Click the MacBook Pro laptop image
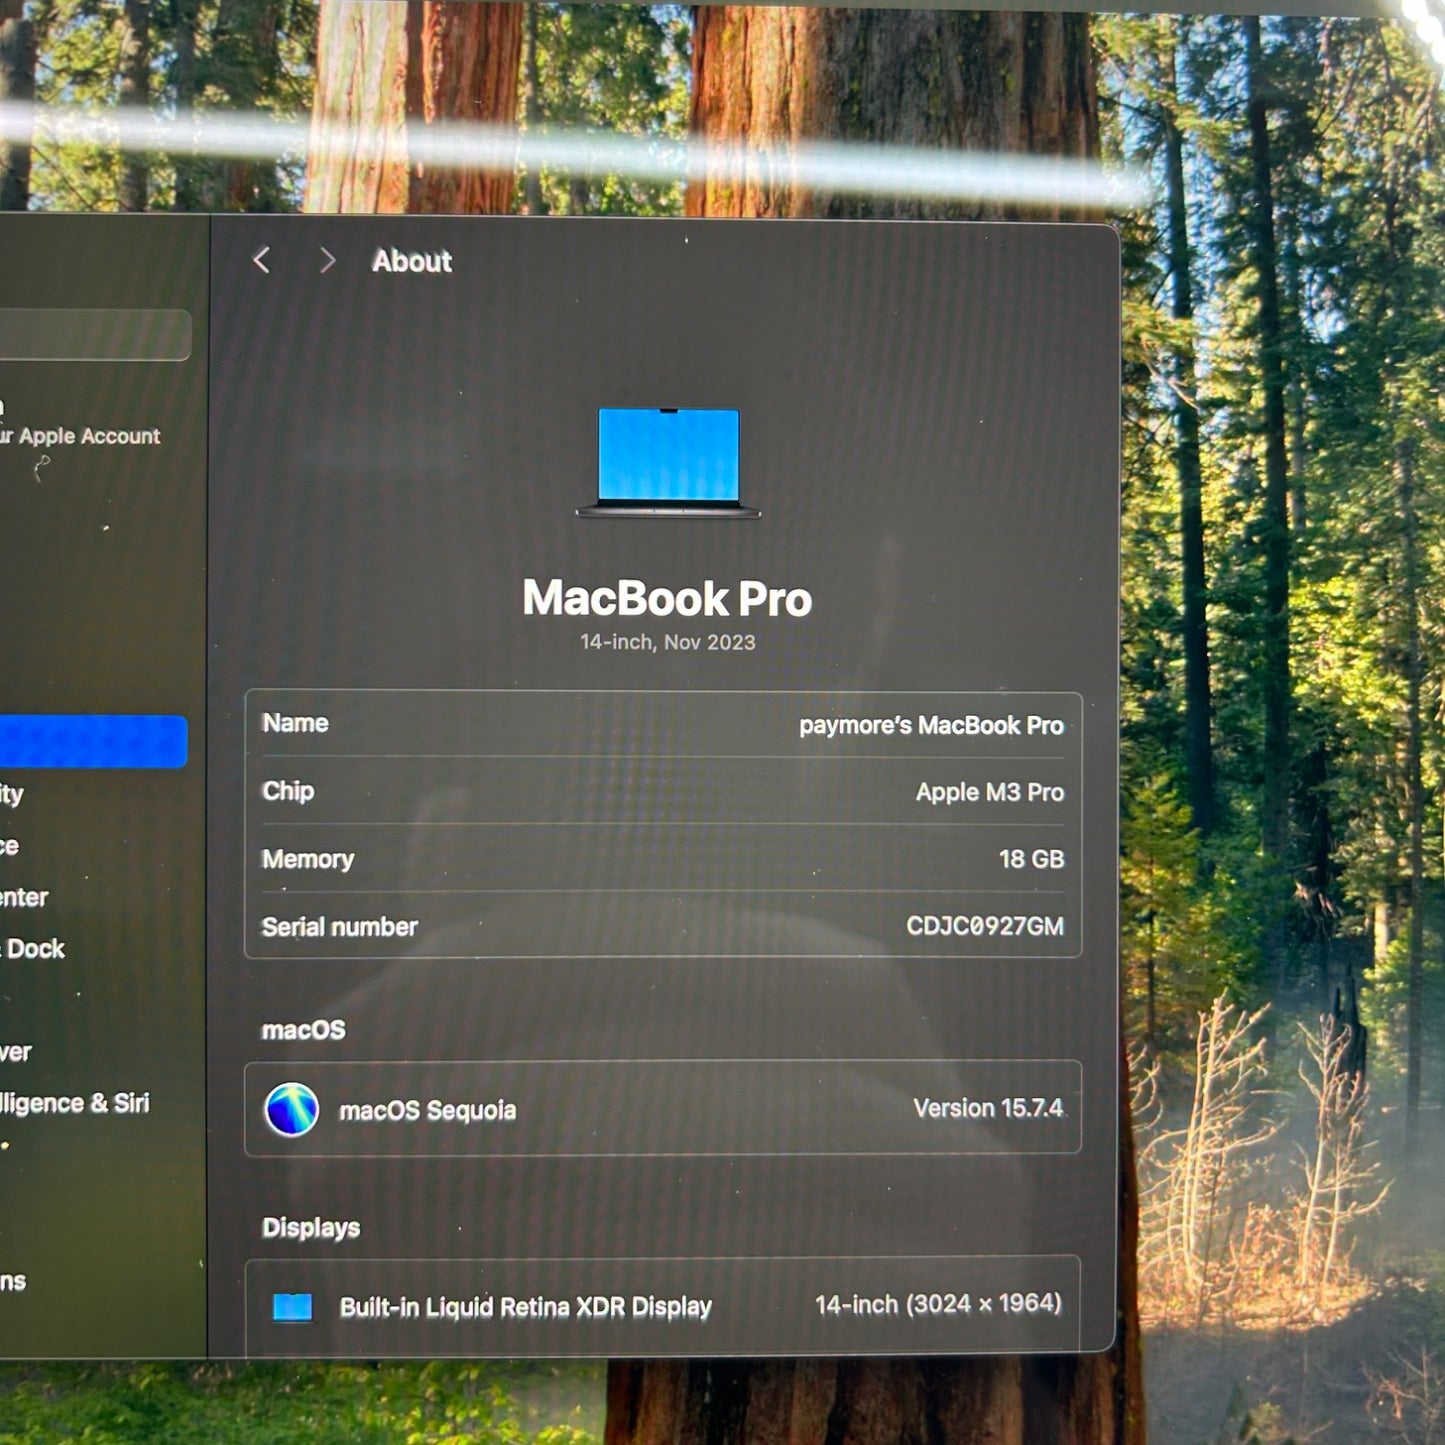Viewport: 1445px width, 1445px height. [x=668, y=462]
